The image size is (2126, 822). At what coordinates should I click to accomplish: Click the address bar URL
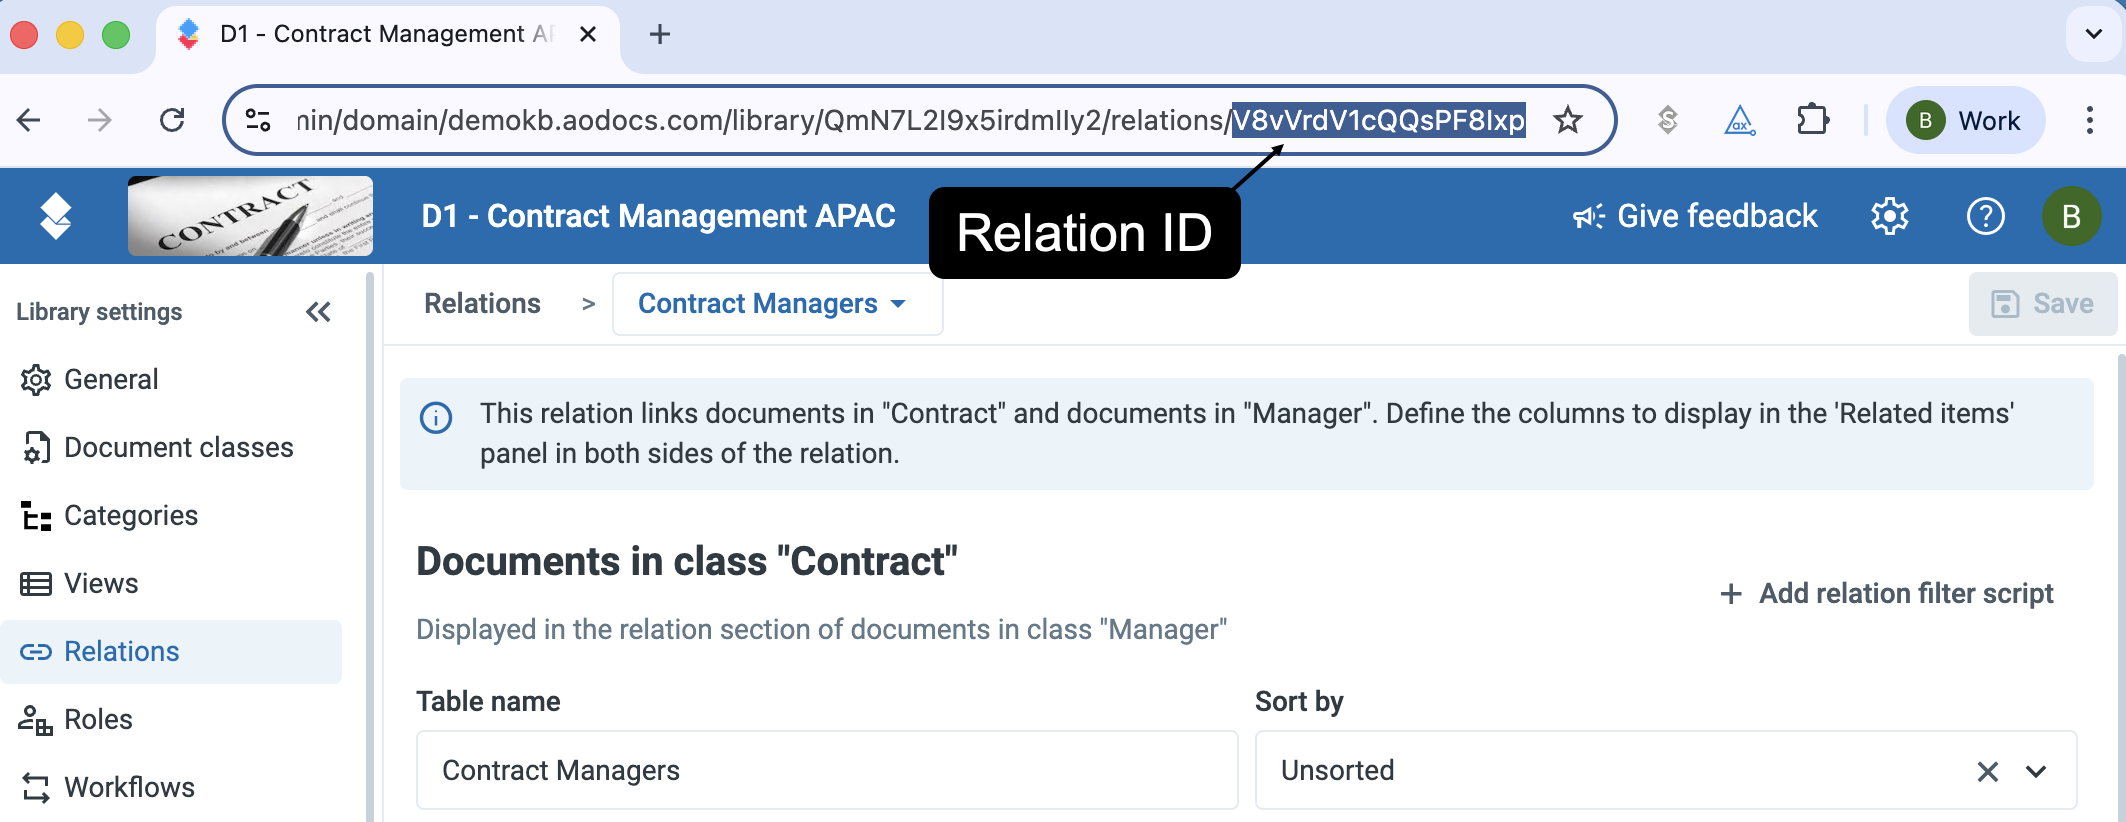click(910, 121)
